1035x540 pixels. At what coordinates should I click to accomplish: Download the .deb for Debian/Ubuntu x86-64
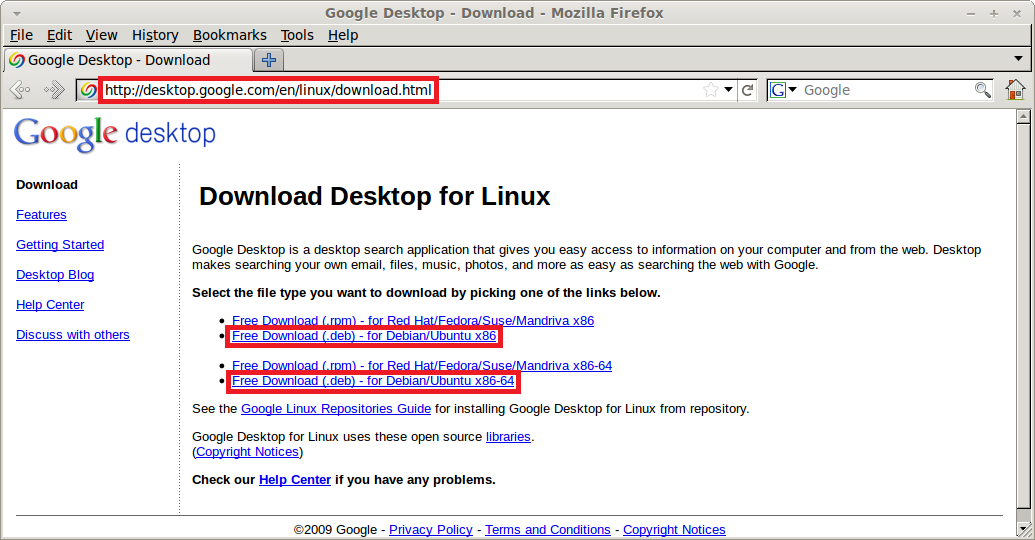coord(373,381)
